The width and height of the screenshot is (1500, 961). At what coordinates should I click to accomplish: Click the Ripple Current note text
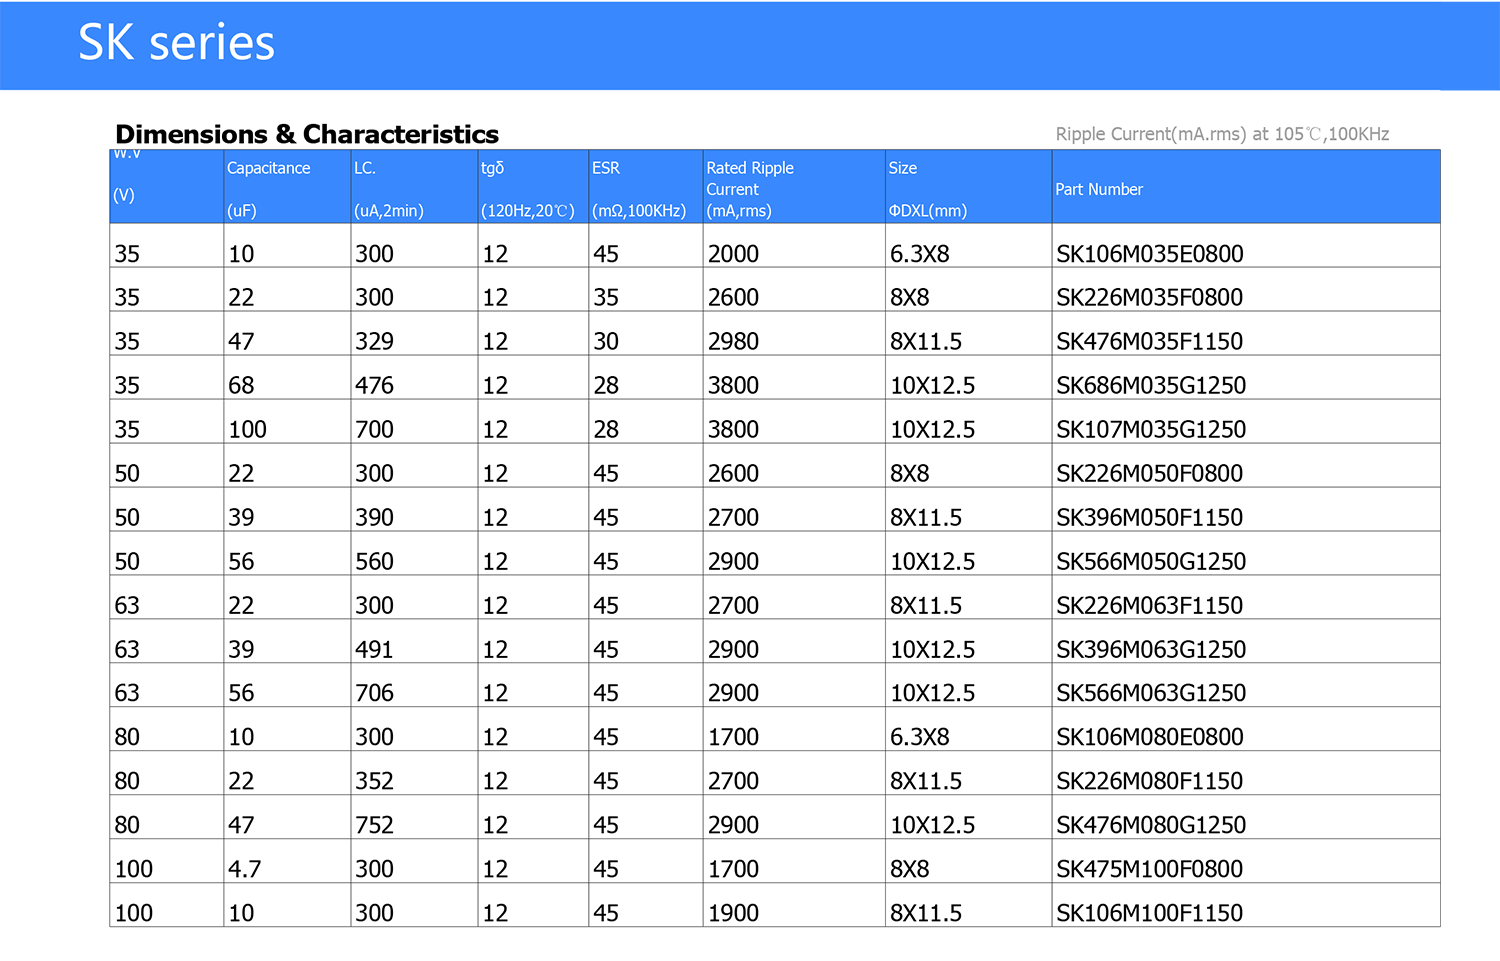(x=1222, y=134)
